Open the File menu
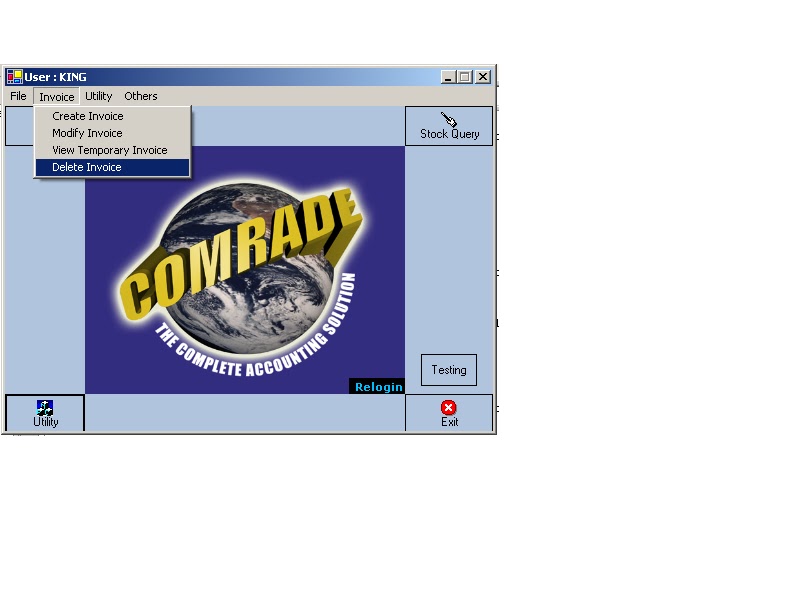This screenshot has width=800, height=600. tap(17, 96)
